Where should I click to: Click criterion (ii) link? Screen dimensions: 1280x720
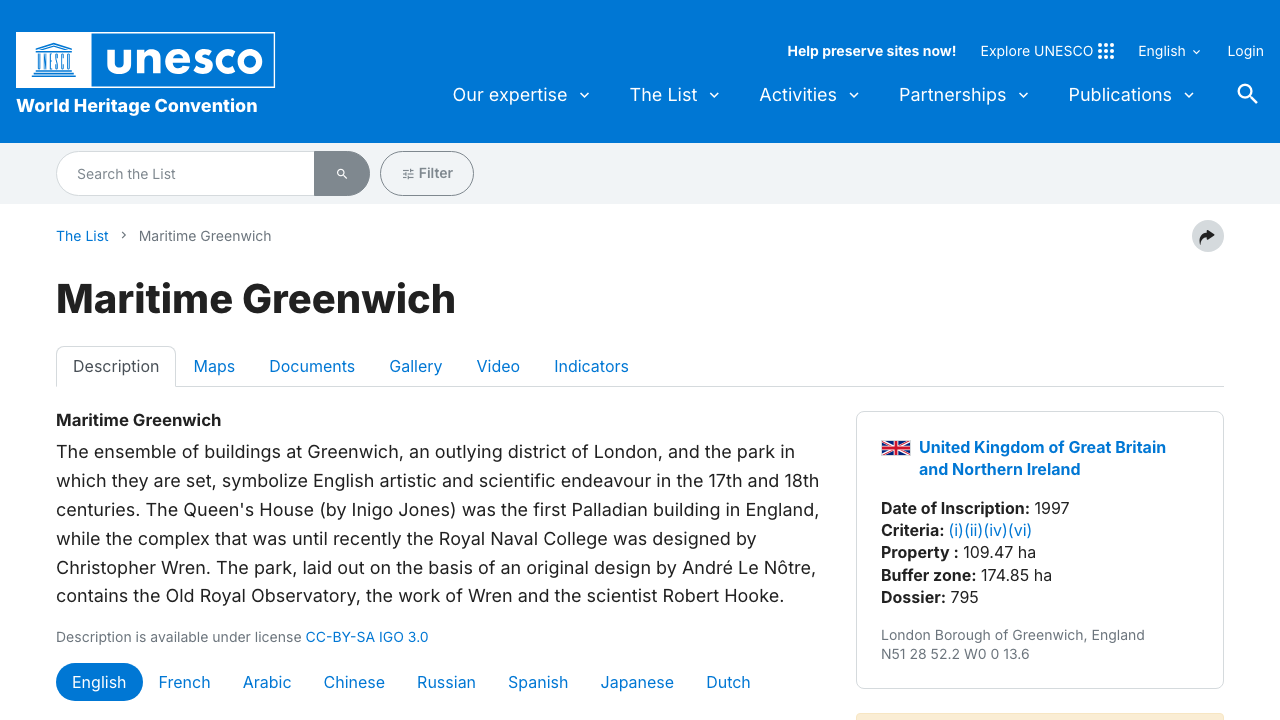point(974,530)
